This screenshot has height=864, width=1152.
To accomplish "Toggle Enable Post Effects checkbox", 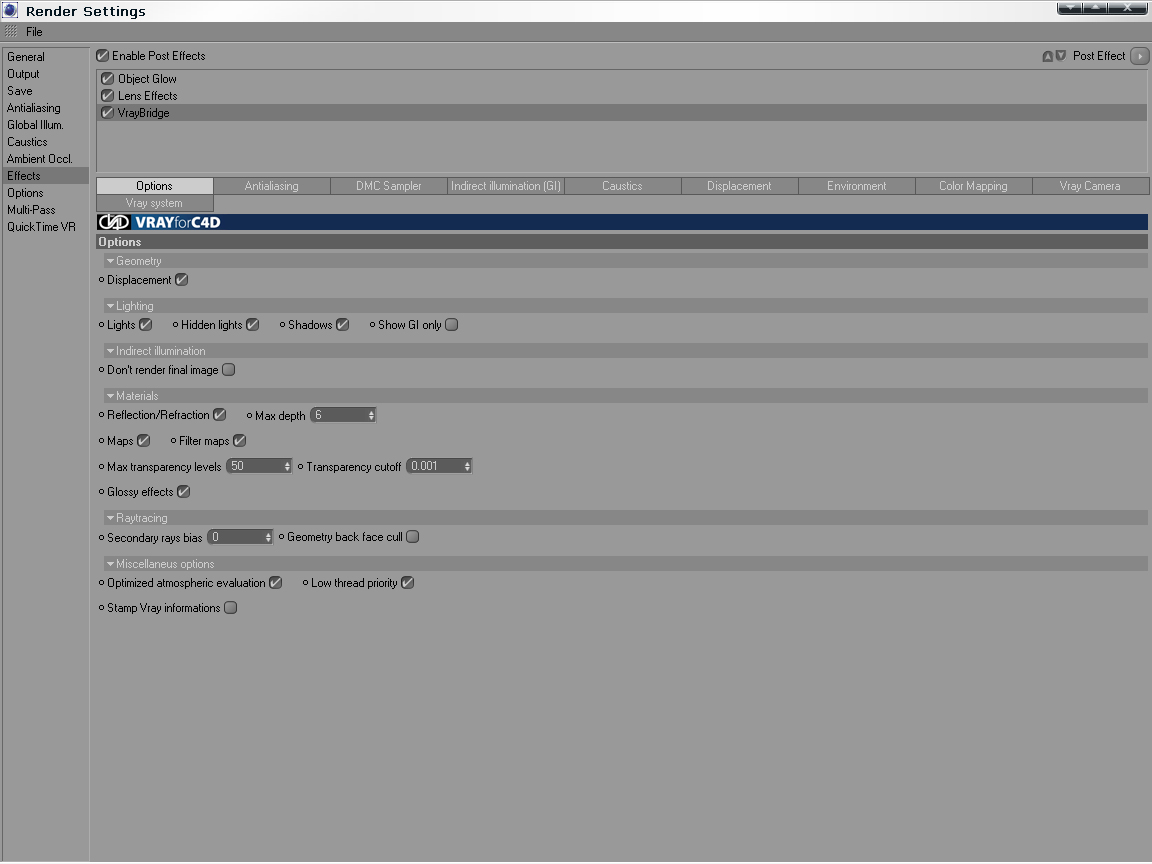I will [x=103, y=56].
